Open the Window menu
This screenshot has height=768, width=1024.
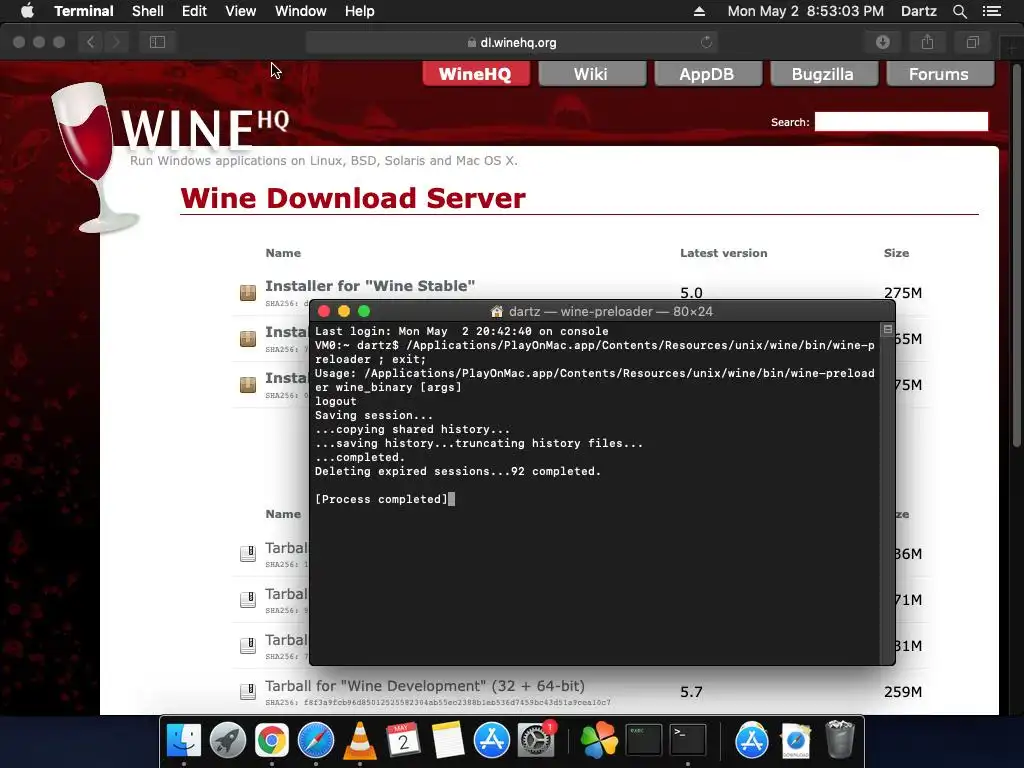pos(300,11)
